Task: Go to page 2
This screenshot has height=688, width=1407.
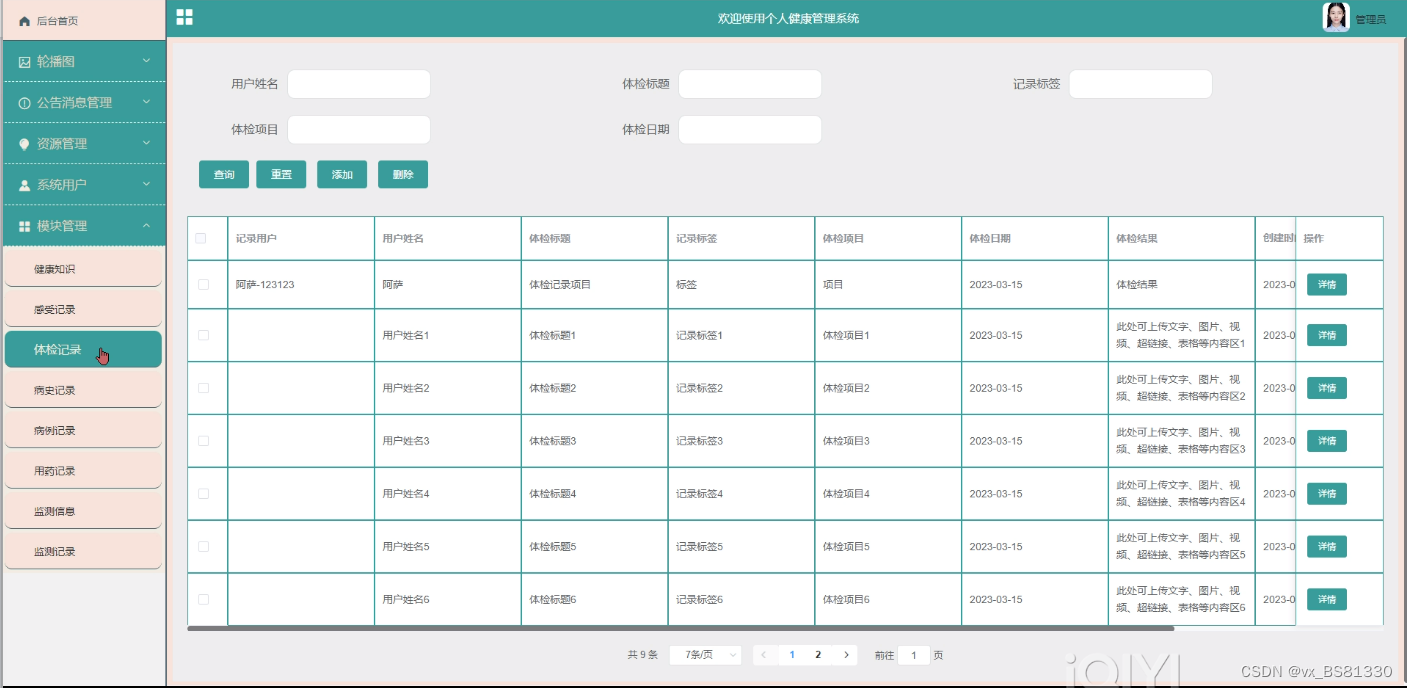Action: coord(818,655)
